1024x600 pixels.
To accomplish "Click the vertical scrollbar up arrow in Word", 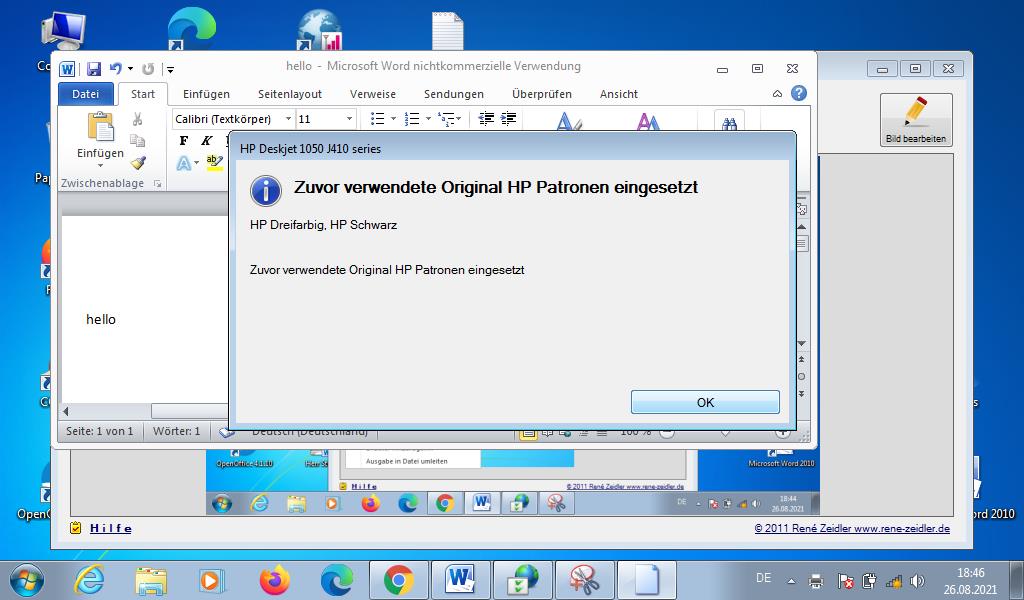I will point(802,227).
